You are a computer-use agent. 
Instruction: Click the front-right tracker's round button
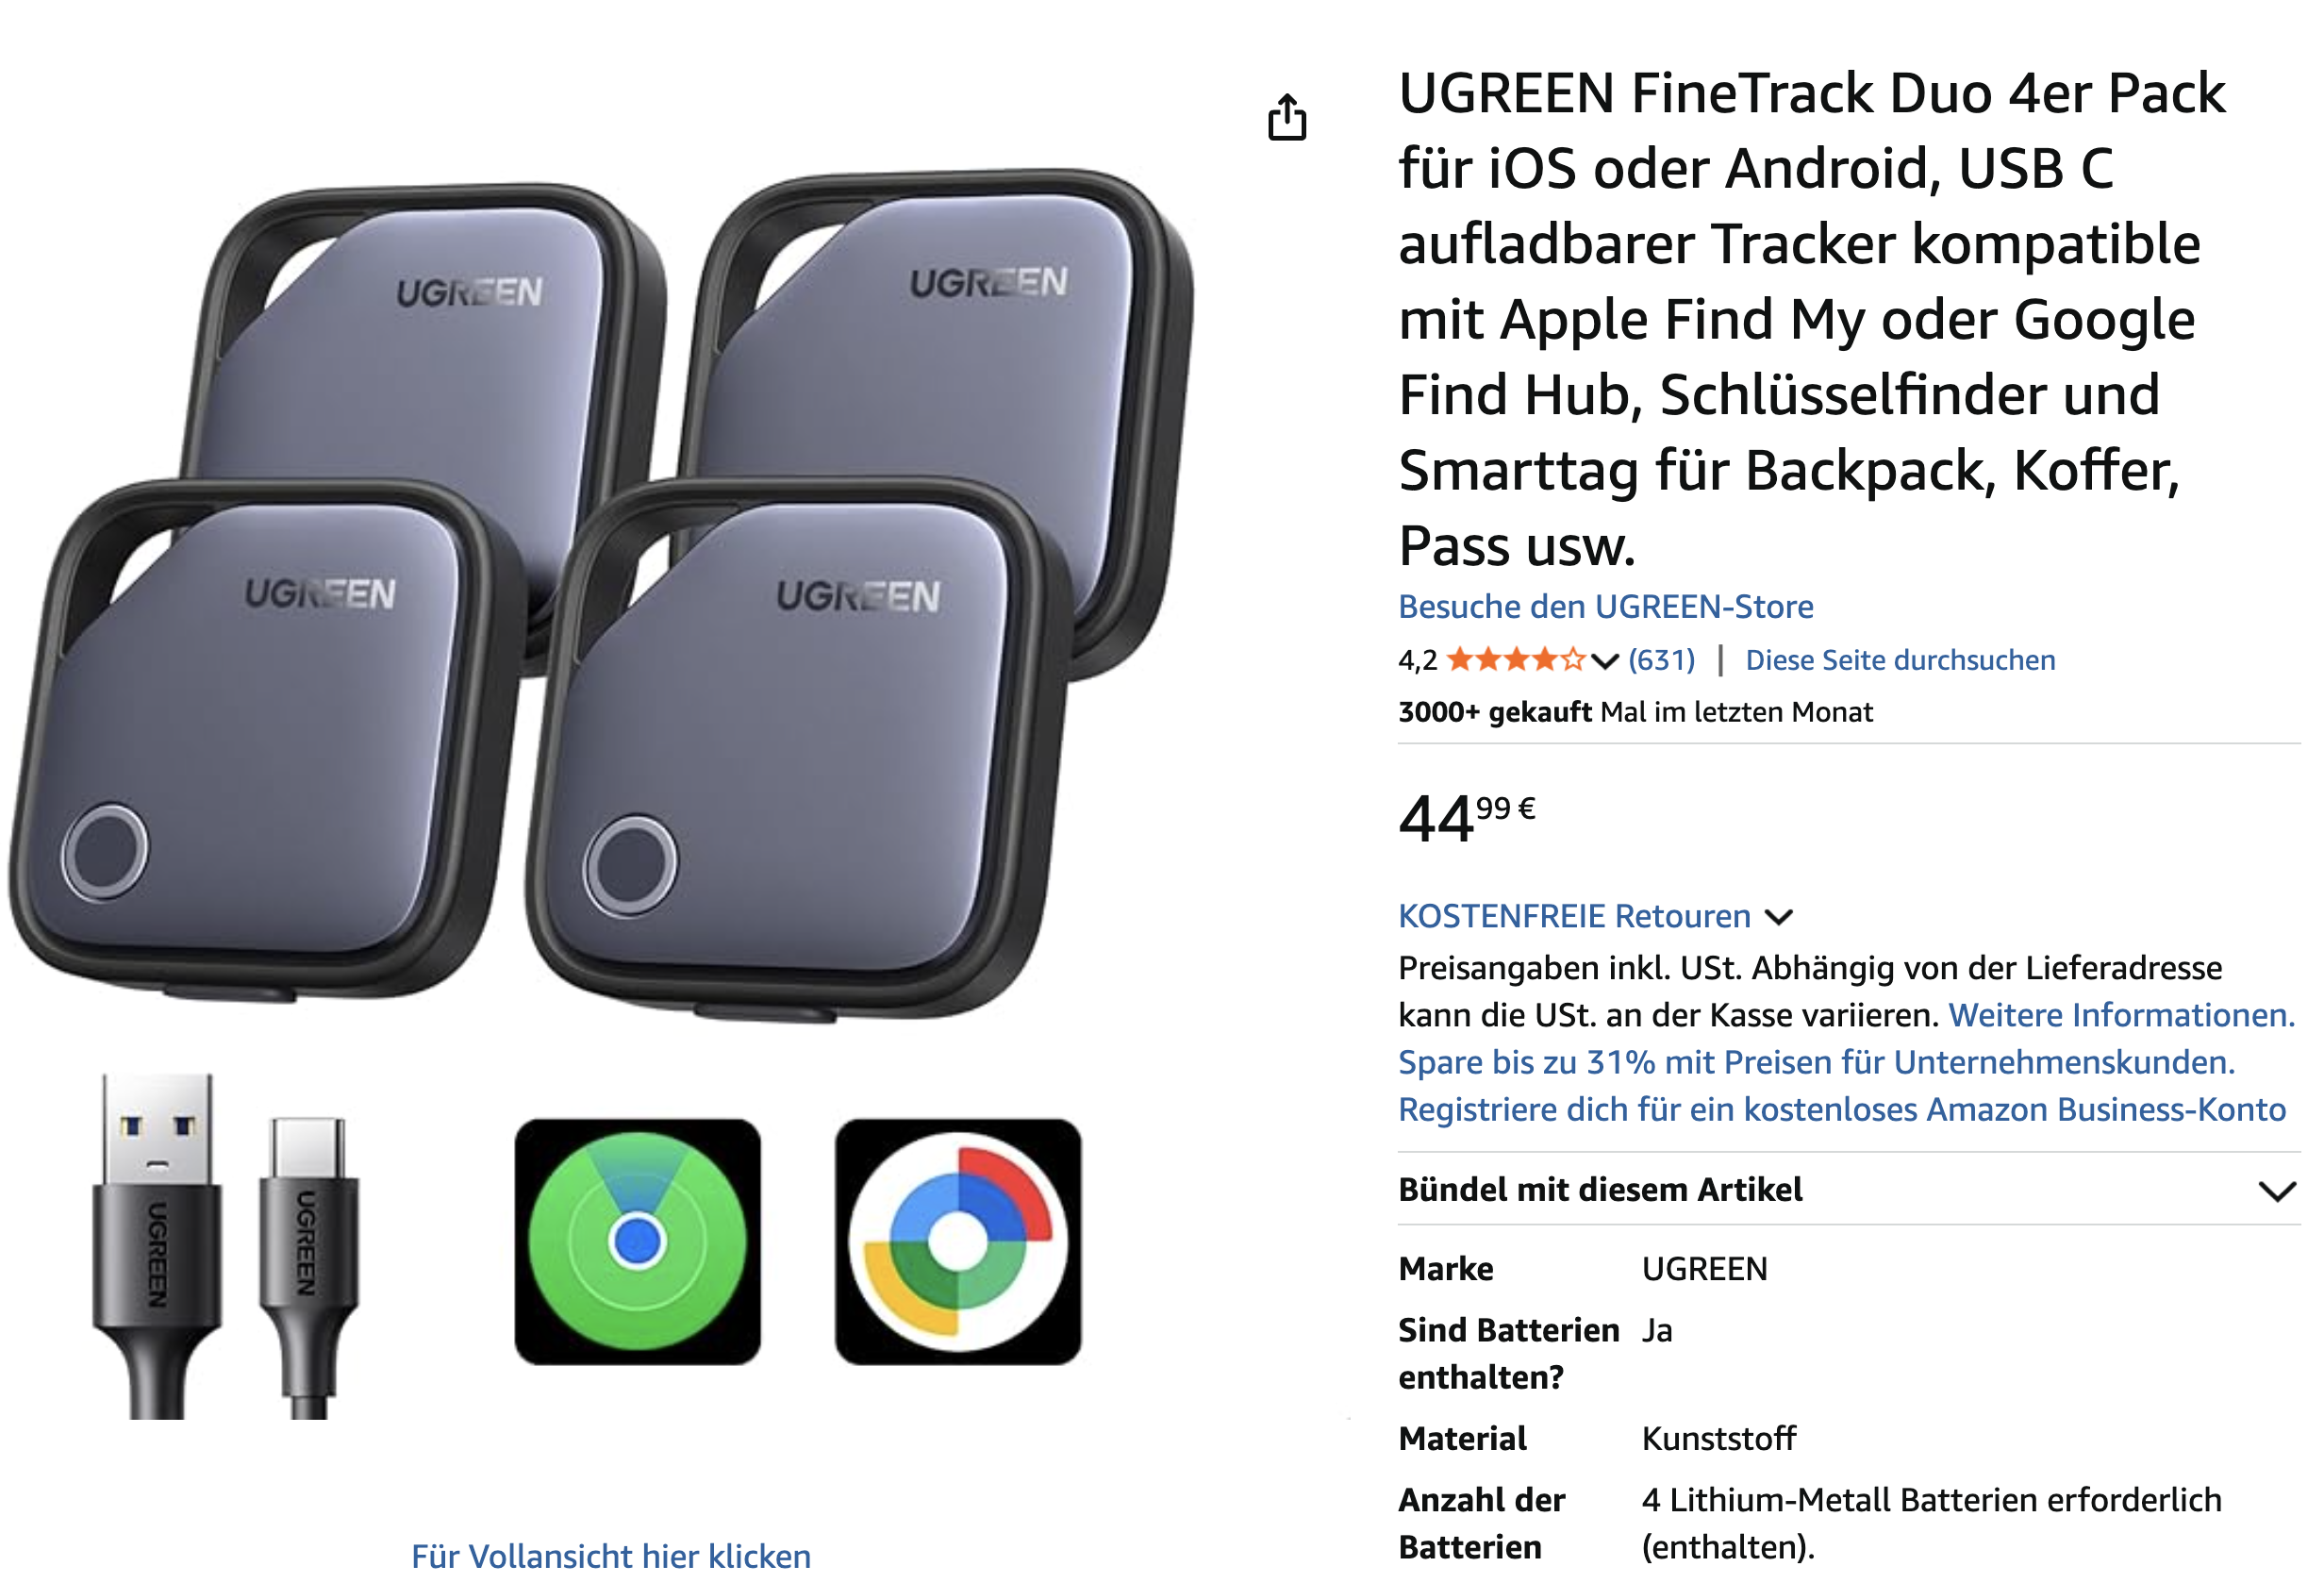point(630,865)
